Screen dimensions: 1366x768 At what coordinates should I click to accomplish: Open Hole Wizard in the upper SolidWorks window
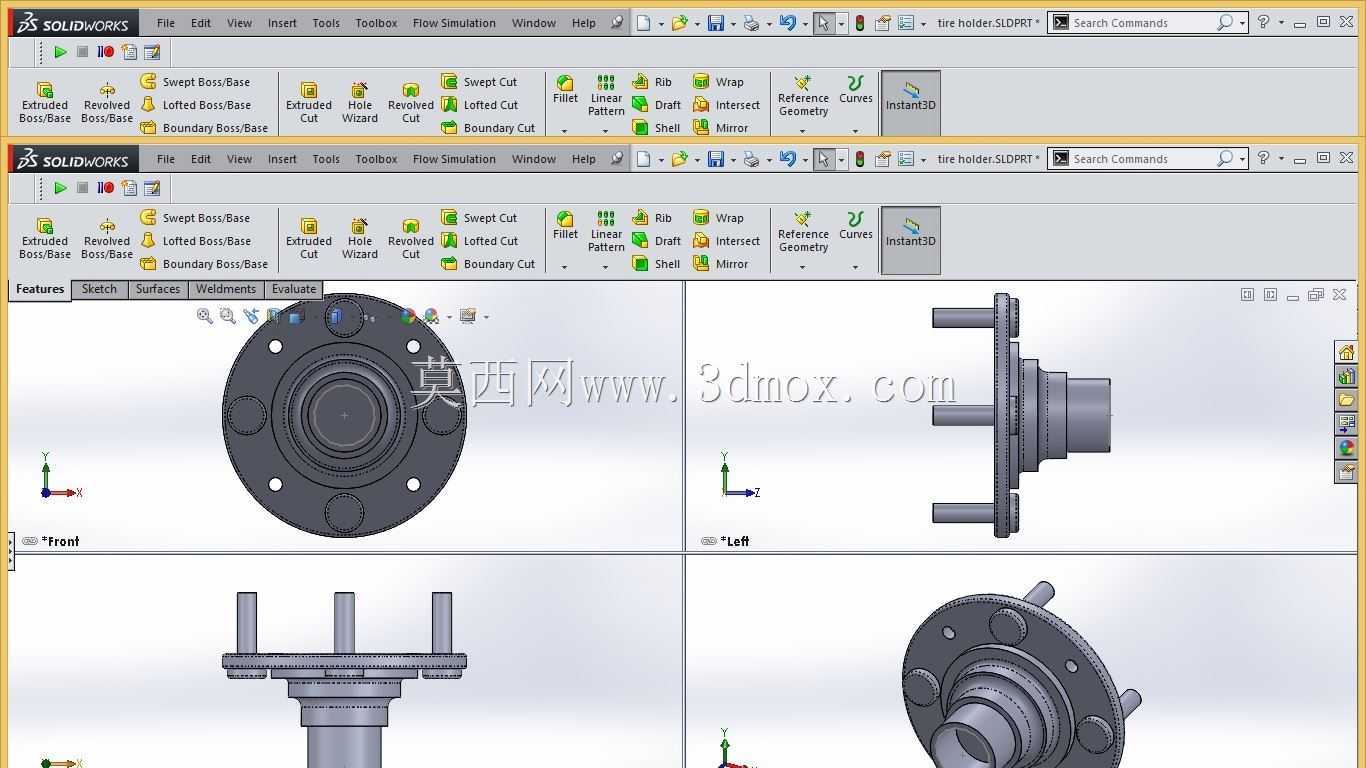tap(360, 104)
